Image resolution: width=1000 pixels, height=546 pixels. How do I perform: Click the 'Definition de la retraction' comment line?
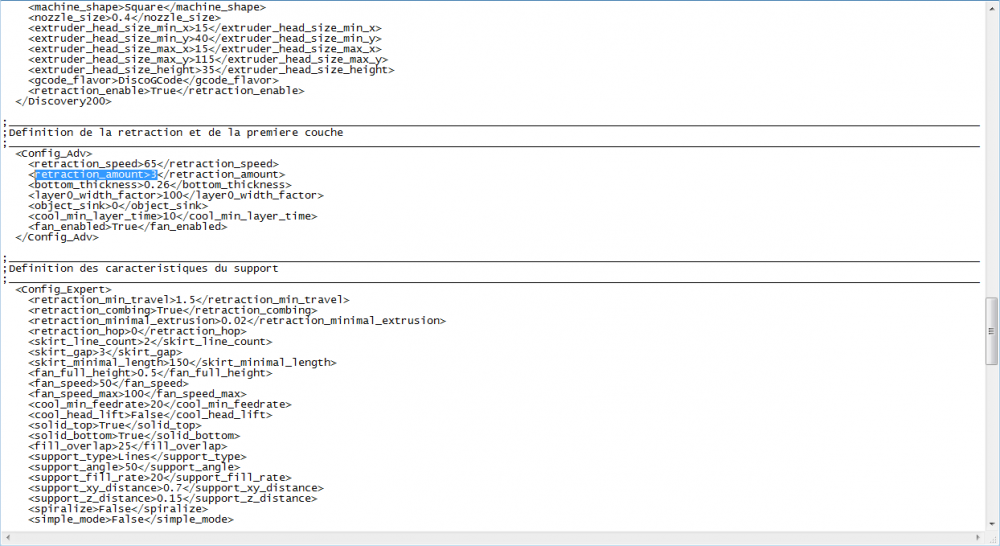pos(176,132)
